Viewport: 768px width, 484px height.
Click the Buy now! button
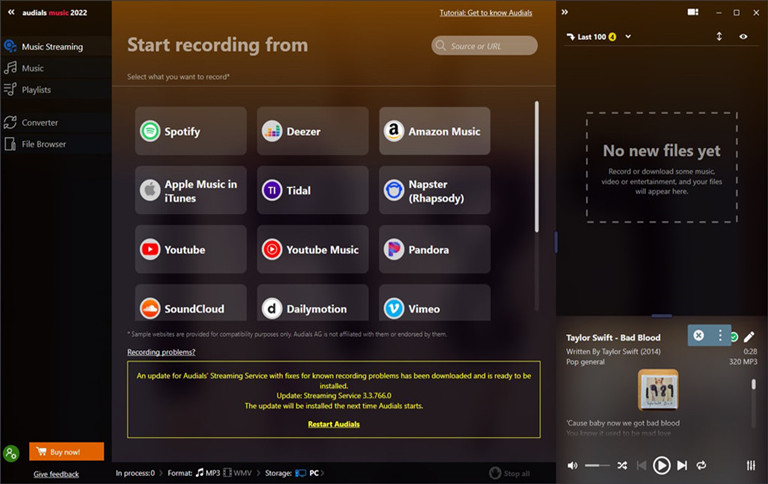67,452
